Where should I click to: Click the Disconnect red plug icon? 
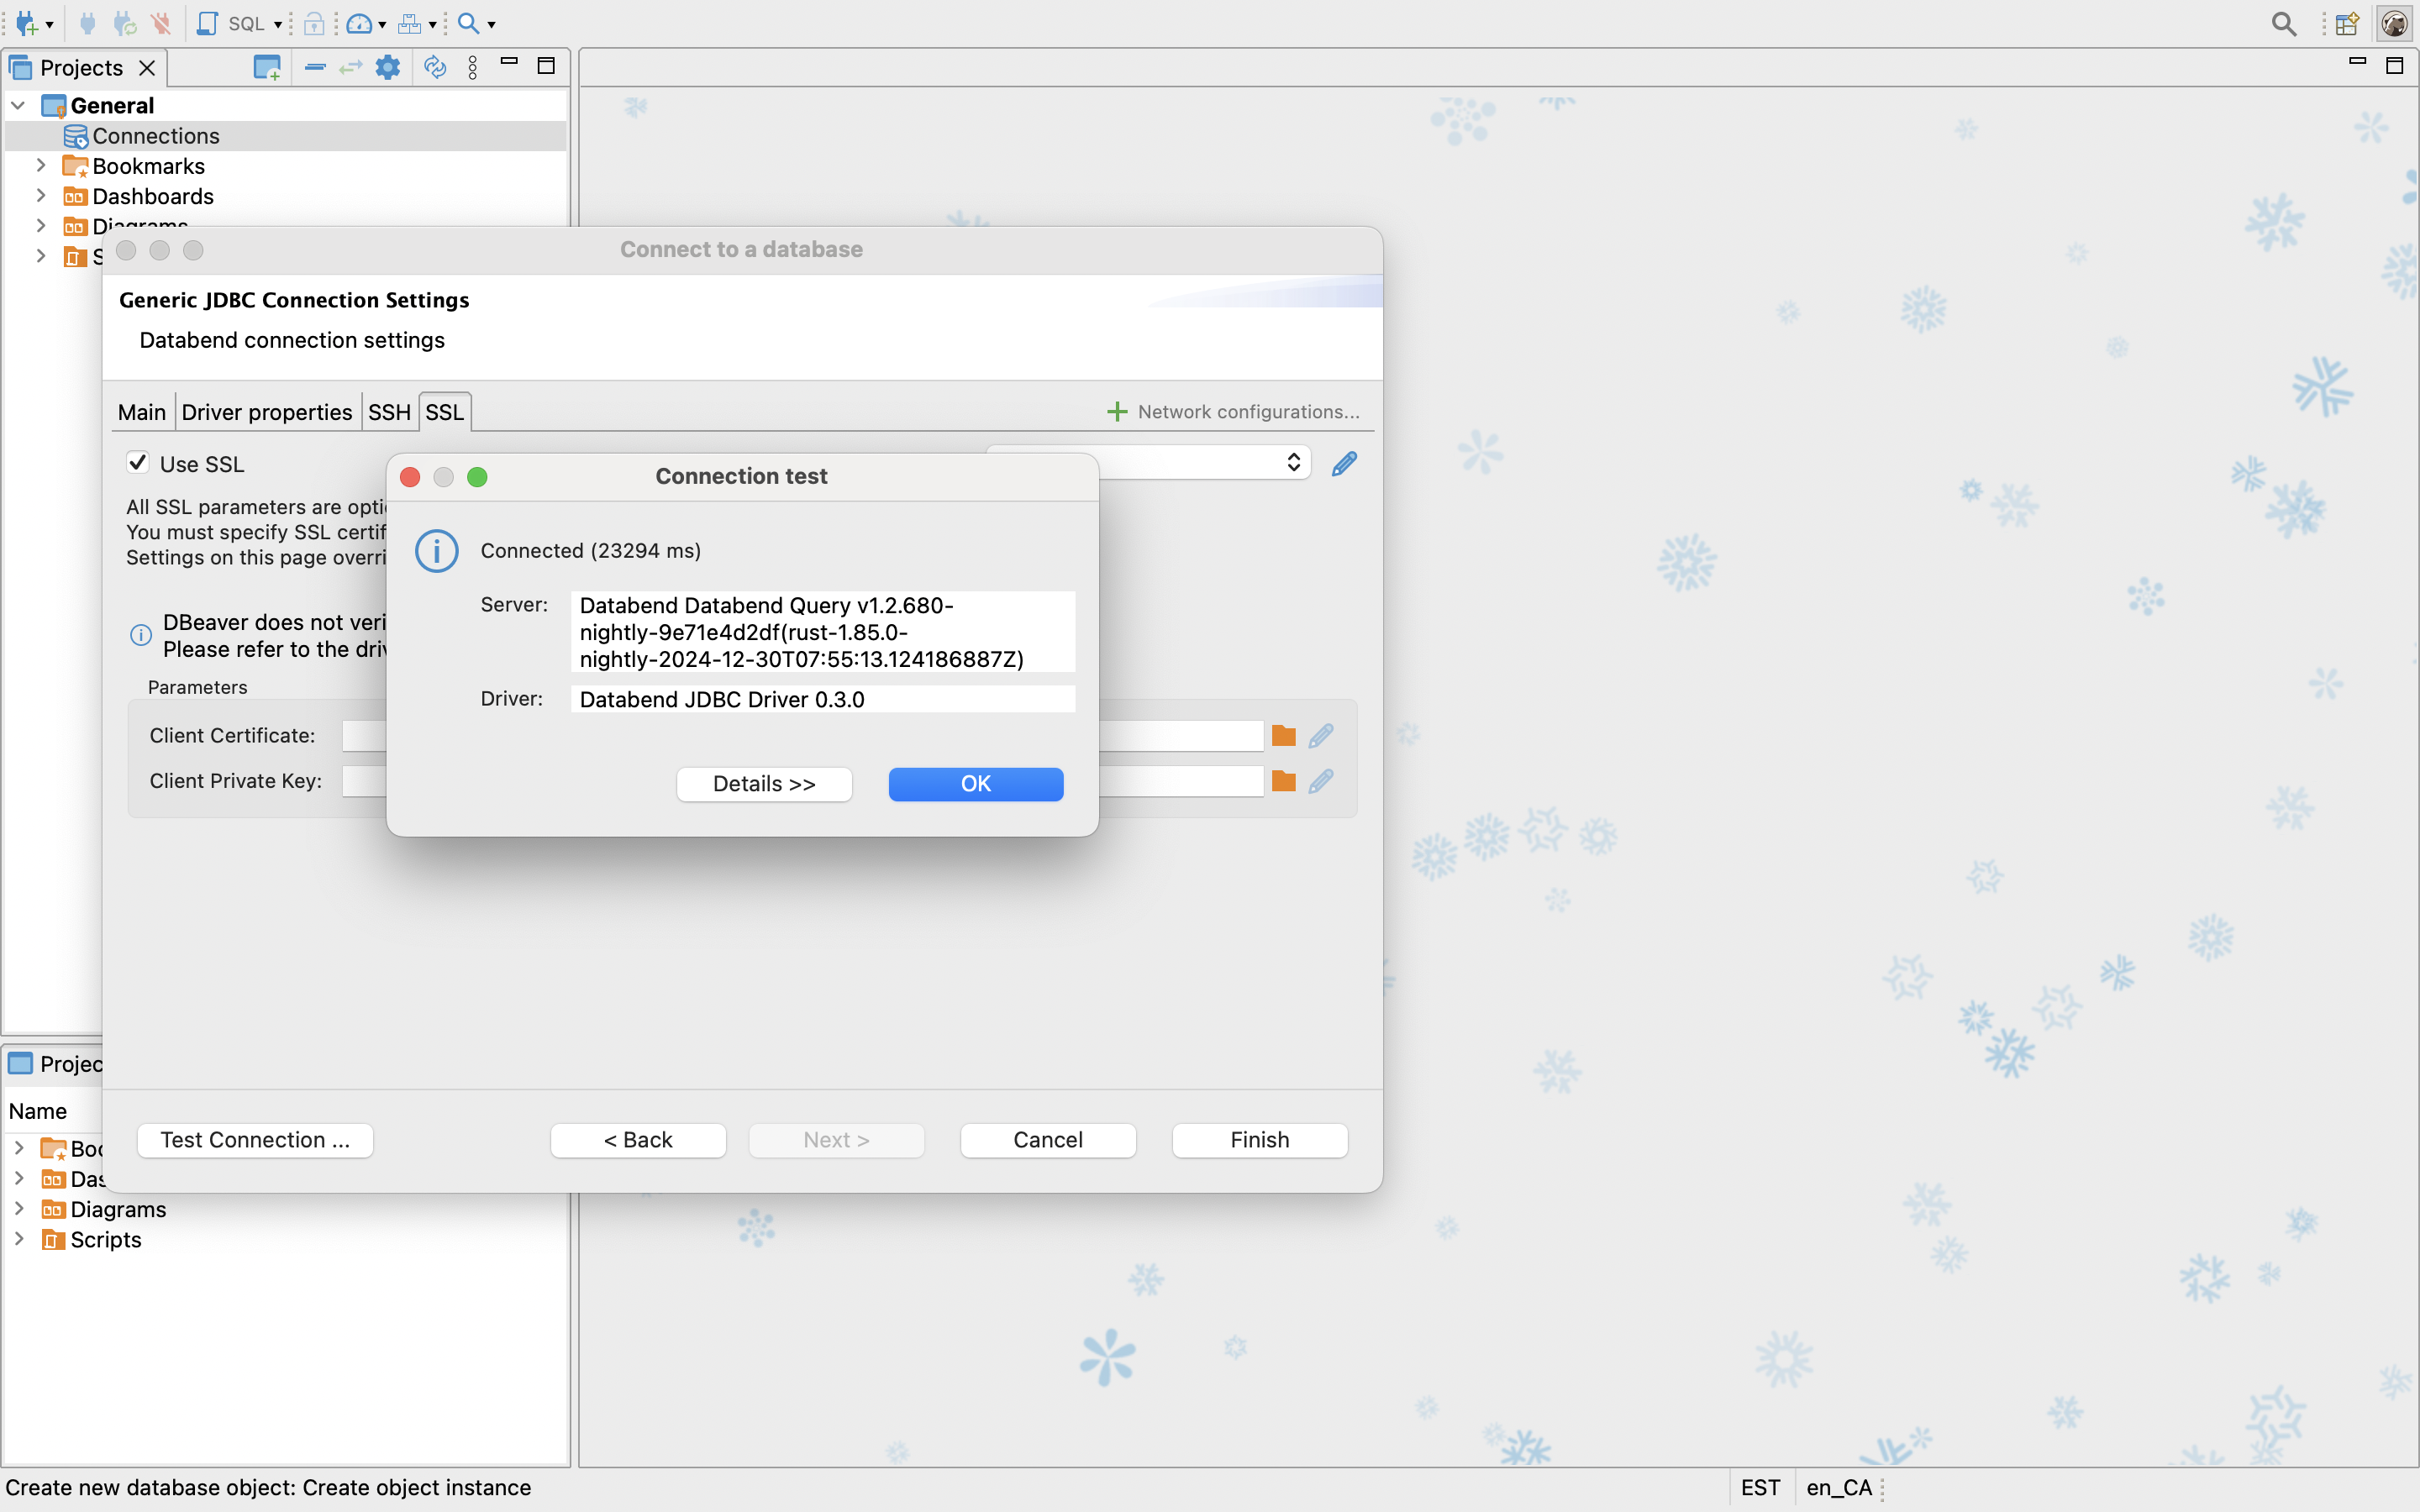(x=161, y=23)
